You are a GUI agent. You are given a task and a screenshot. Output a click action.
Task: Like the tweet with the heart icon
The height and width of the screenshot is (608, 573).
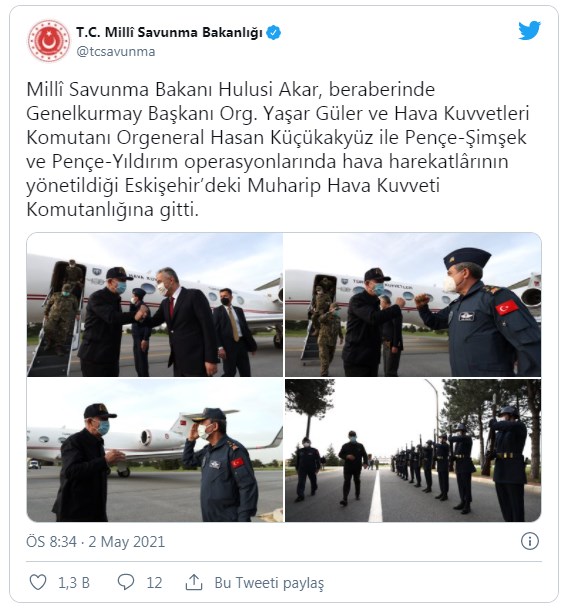[38, 582]
